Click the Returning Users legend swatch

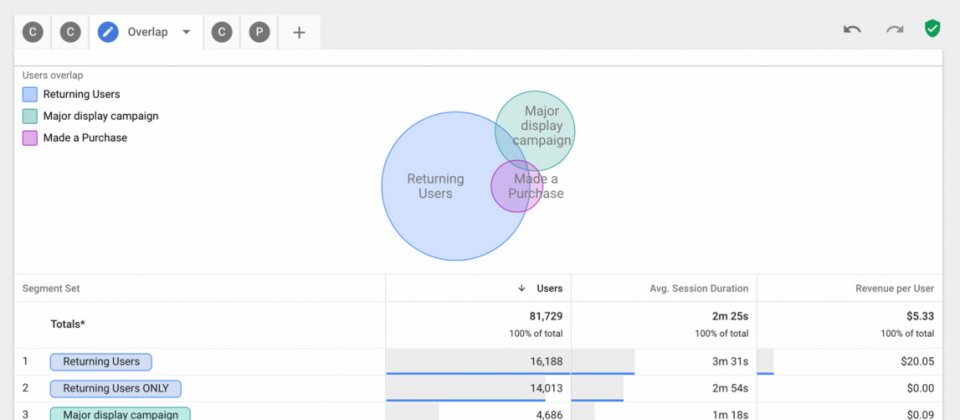point(30,94)
